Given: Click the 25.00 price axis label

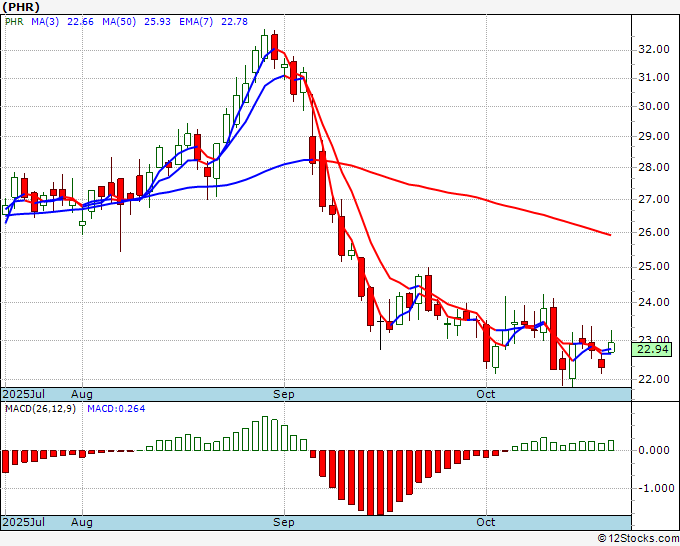Looking at the screenshot, I should pyautogui.click(x=654, y=266).
